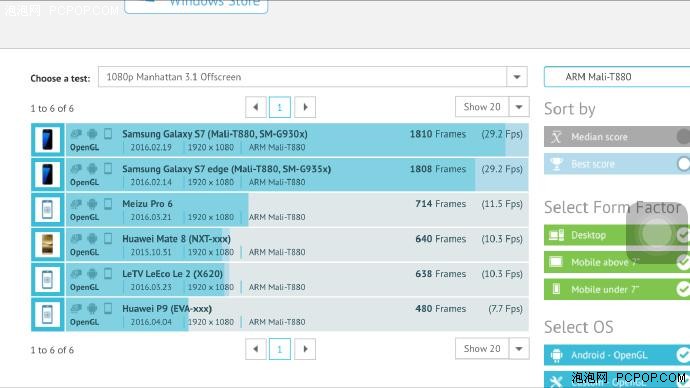Click the tablet icon for Mobile above 7"
This screenshot has width=690, height=388.
[556, 262]
